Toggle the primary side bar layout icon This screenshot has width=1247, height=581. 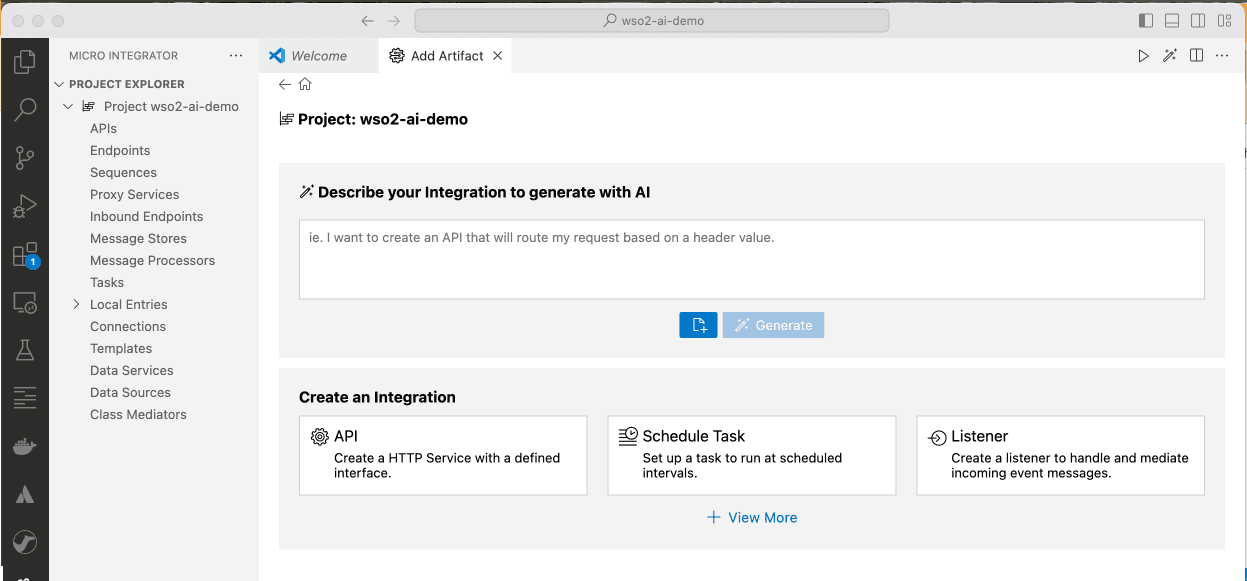(x=1146, y=21)
